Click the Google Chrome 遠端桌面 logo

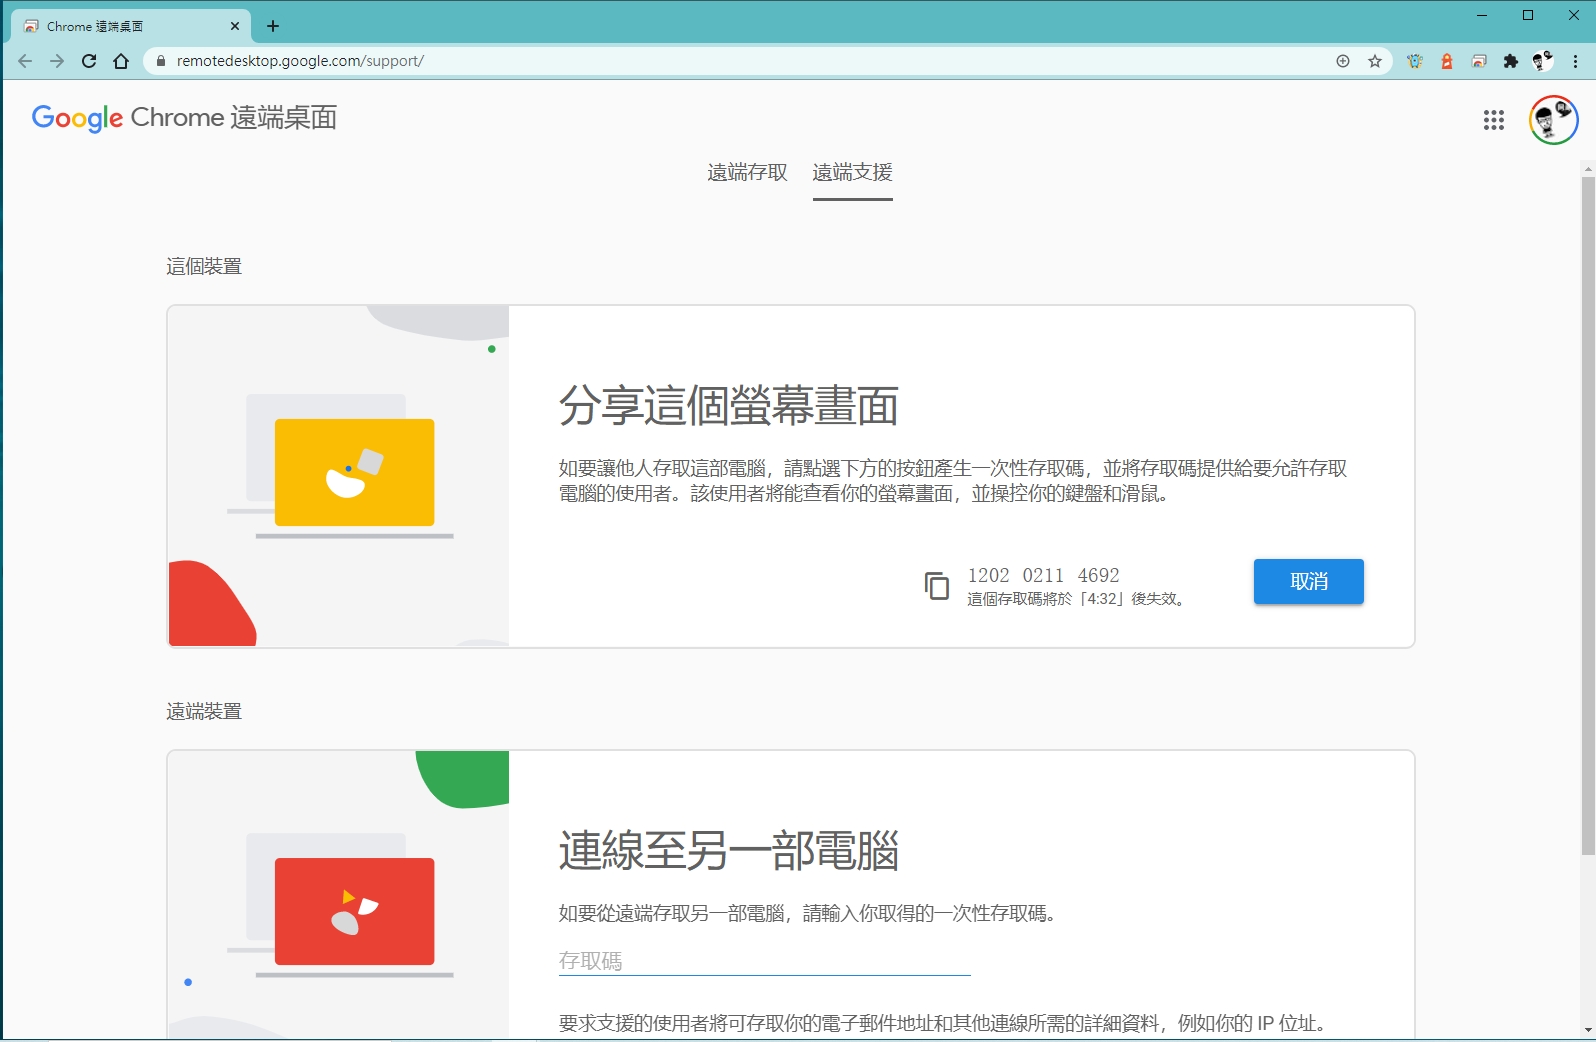(x=184, y=118)
